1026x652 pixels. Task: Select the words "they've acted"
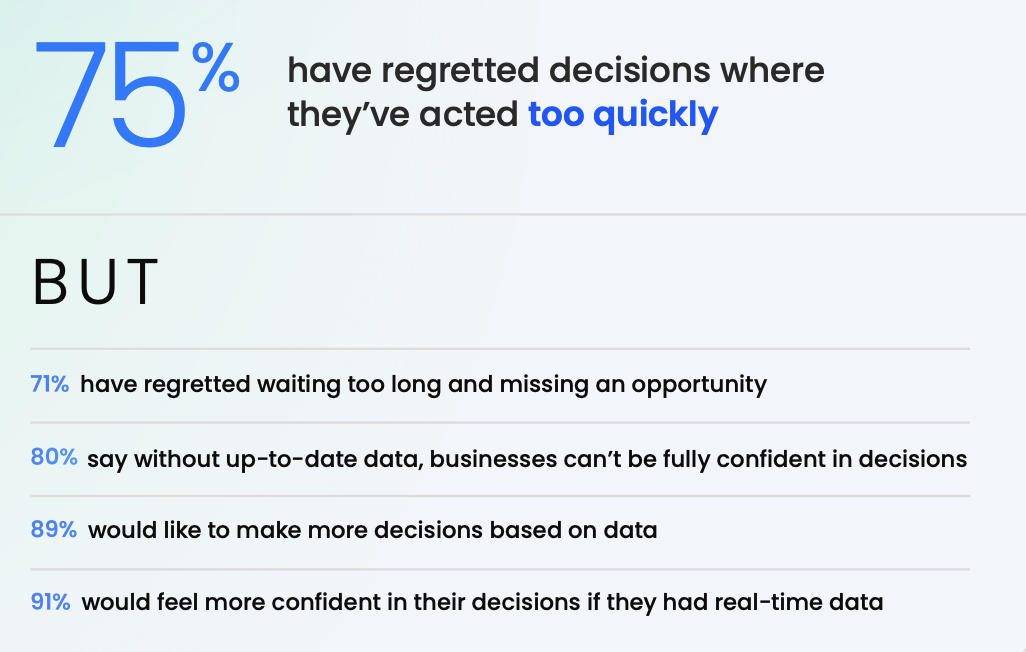click(x=403, y=115)
